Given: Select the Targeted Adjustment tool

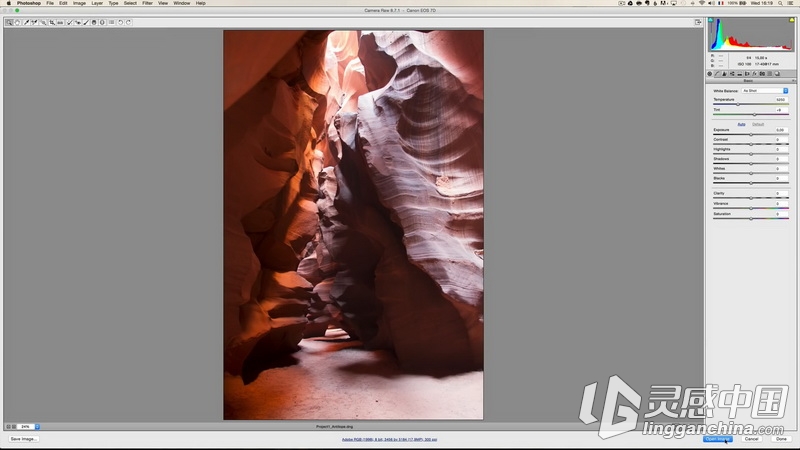Looking at the screenshot, I should pos(43,22).
